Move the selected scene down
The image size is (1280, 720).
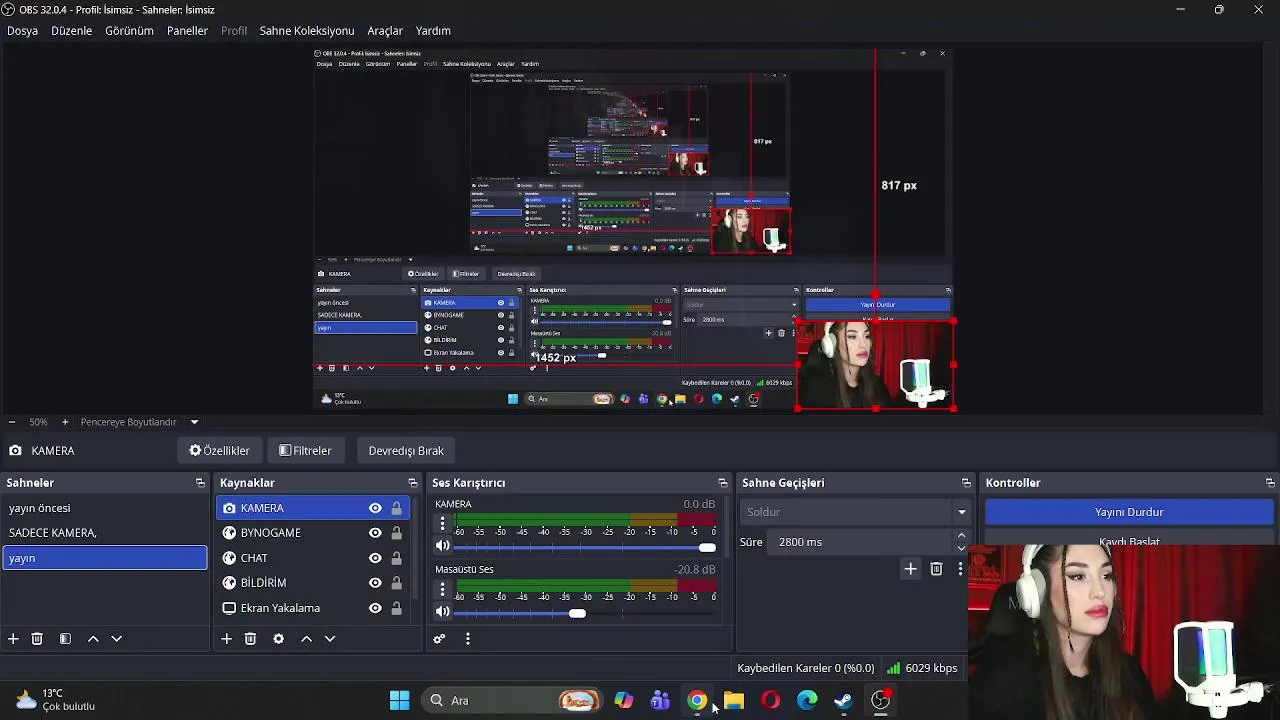[x=116, y=639]
